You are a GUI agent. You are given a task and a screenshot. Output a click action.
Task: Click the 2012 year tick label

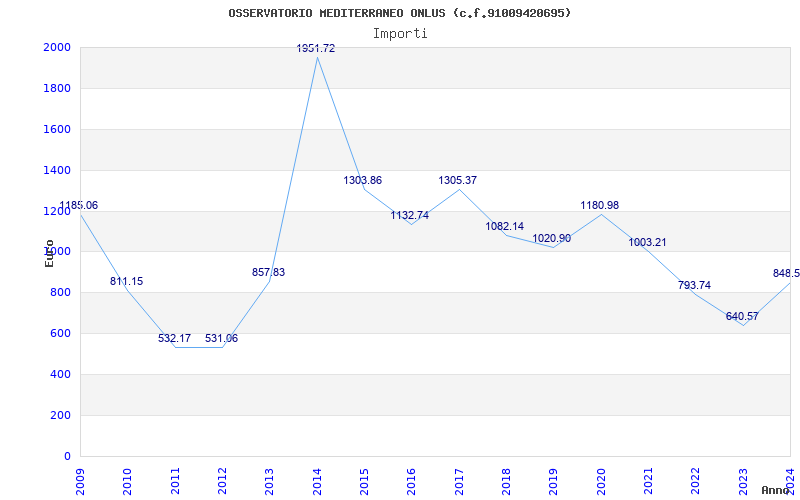(x=222, y=482)
